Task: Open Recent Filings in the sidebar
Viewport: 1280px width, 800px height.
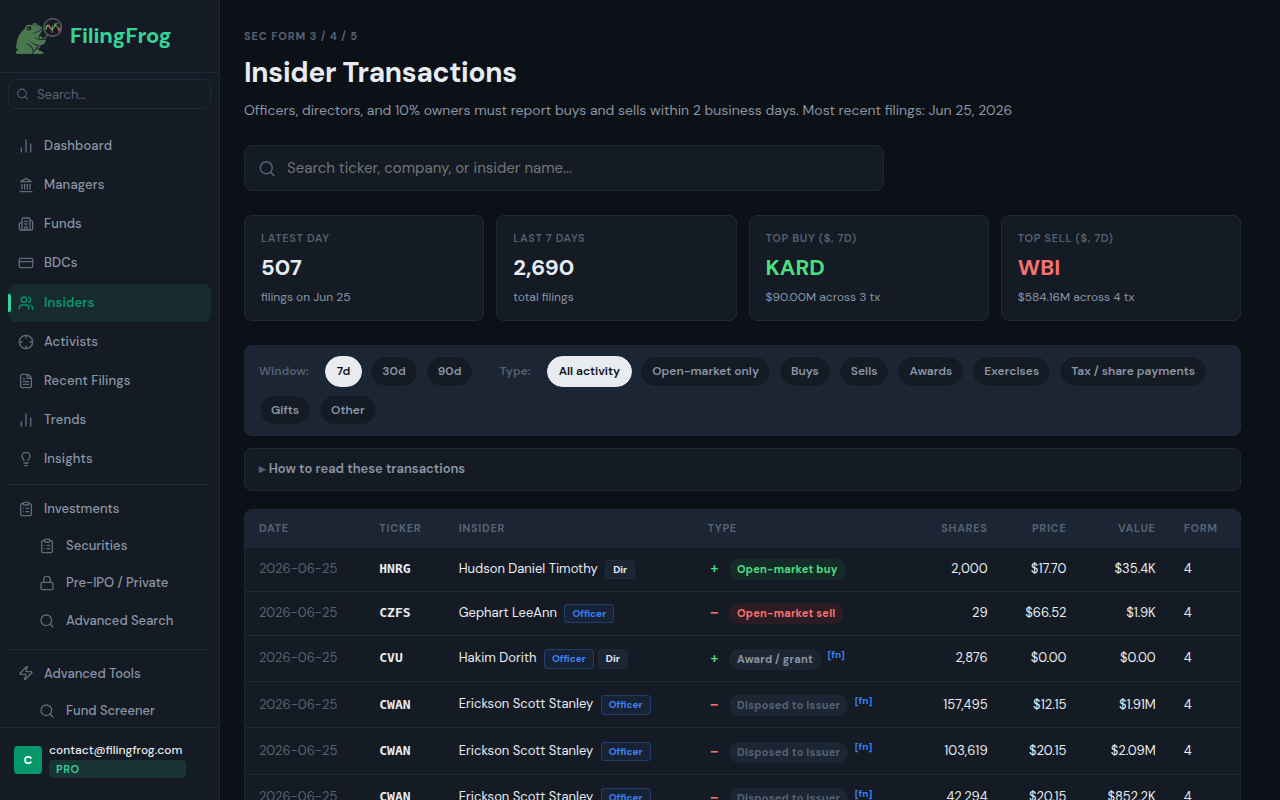Action: (x=110, y=381)
